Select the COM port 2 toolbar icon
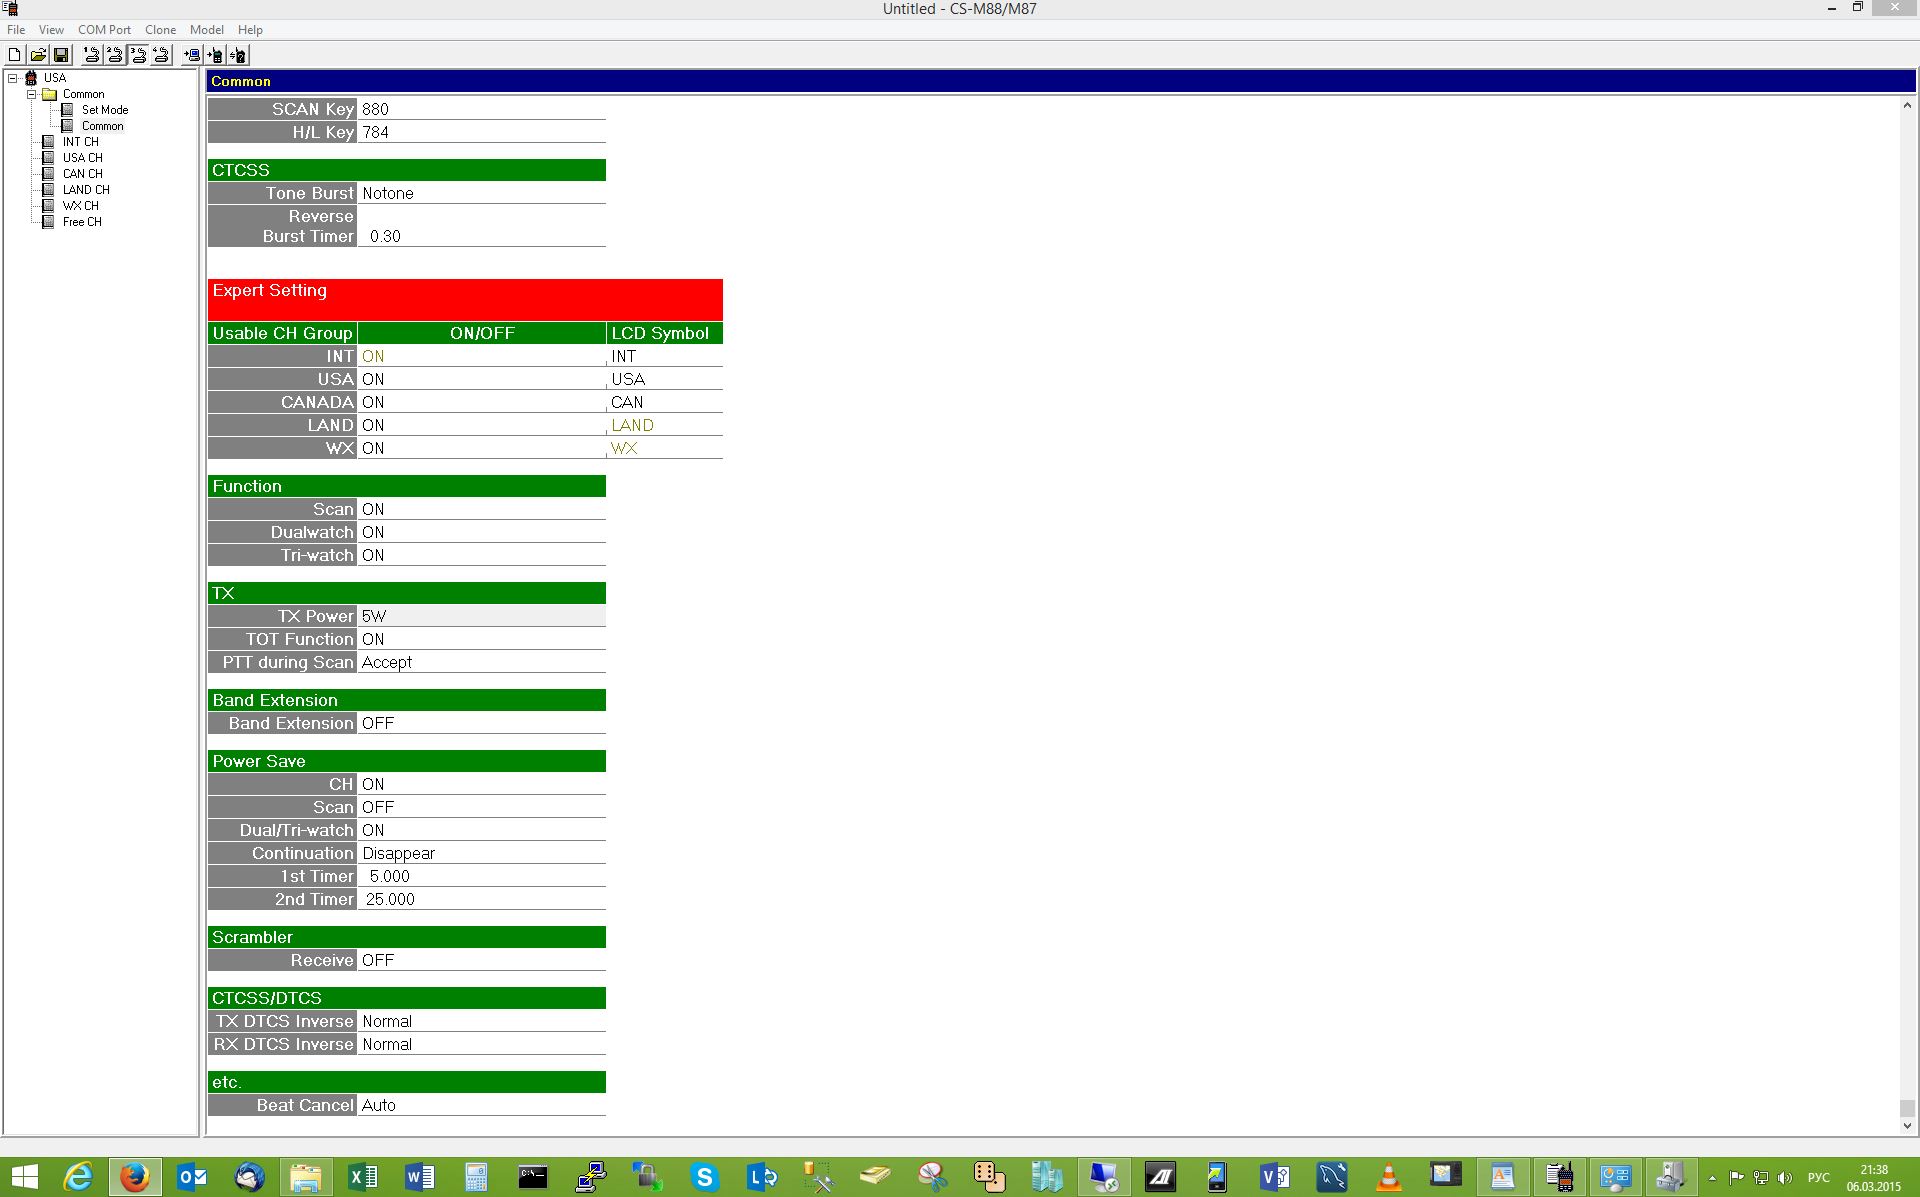This screenshot has width=1920, height=1197. click(114, 55)
